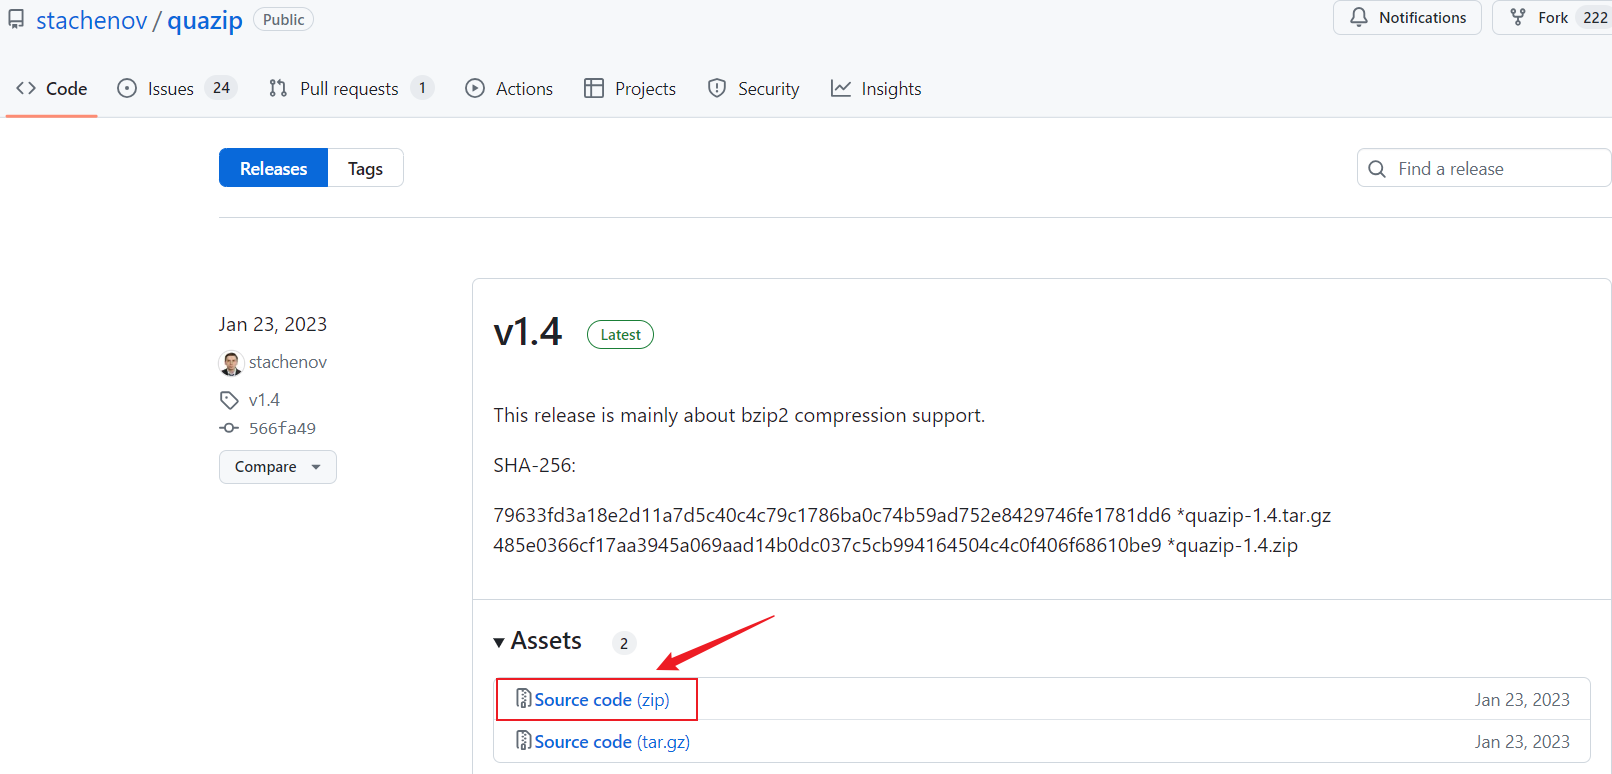
Task: Click the Fork icon
Action: tap(1518, 17)
